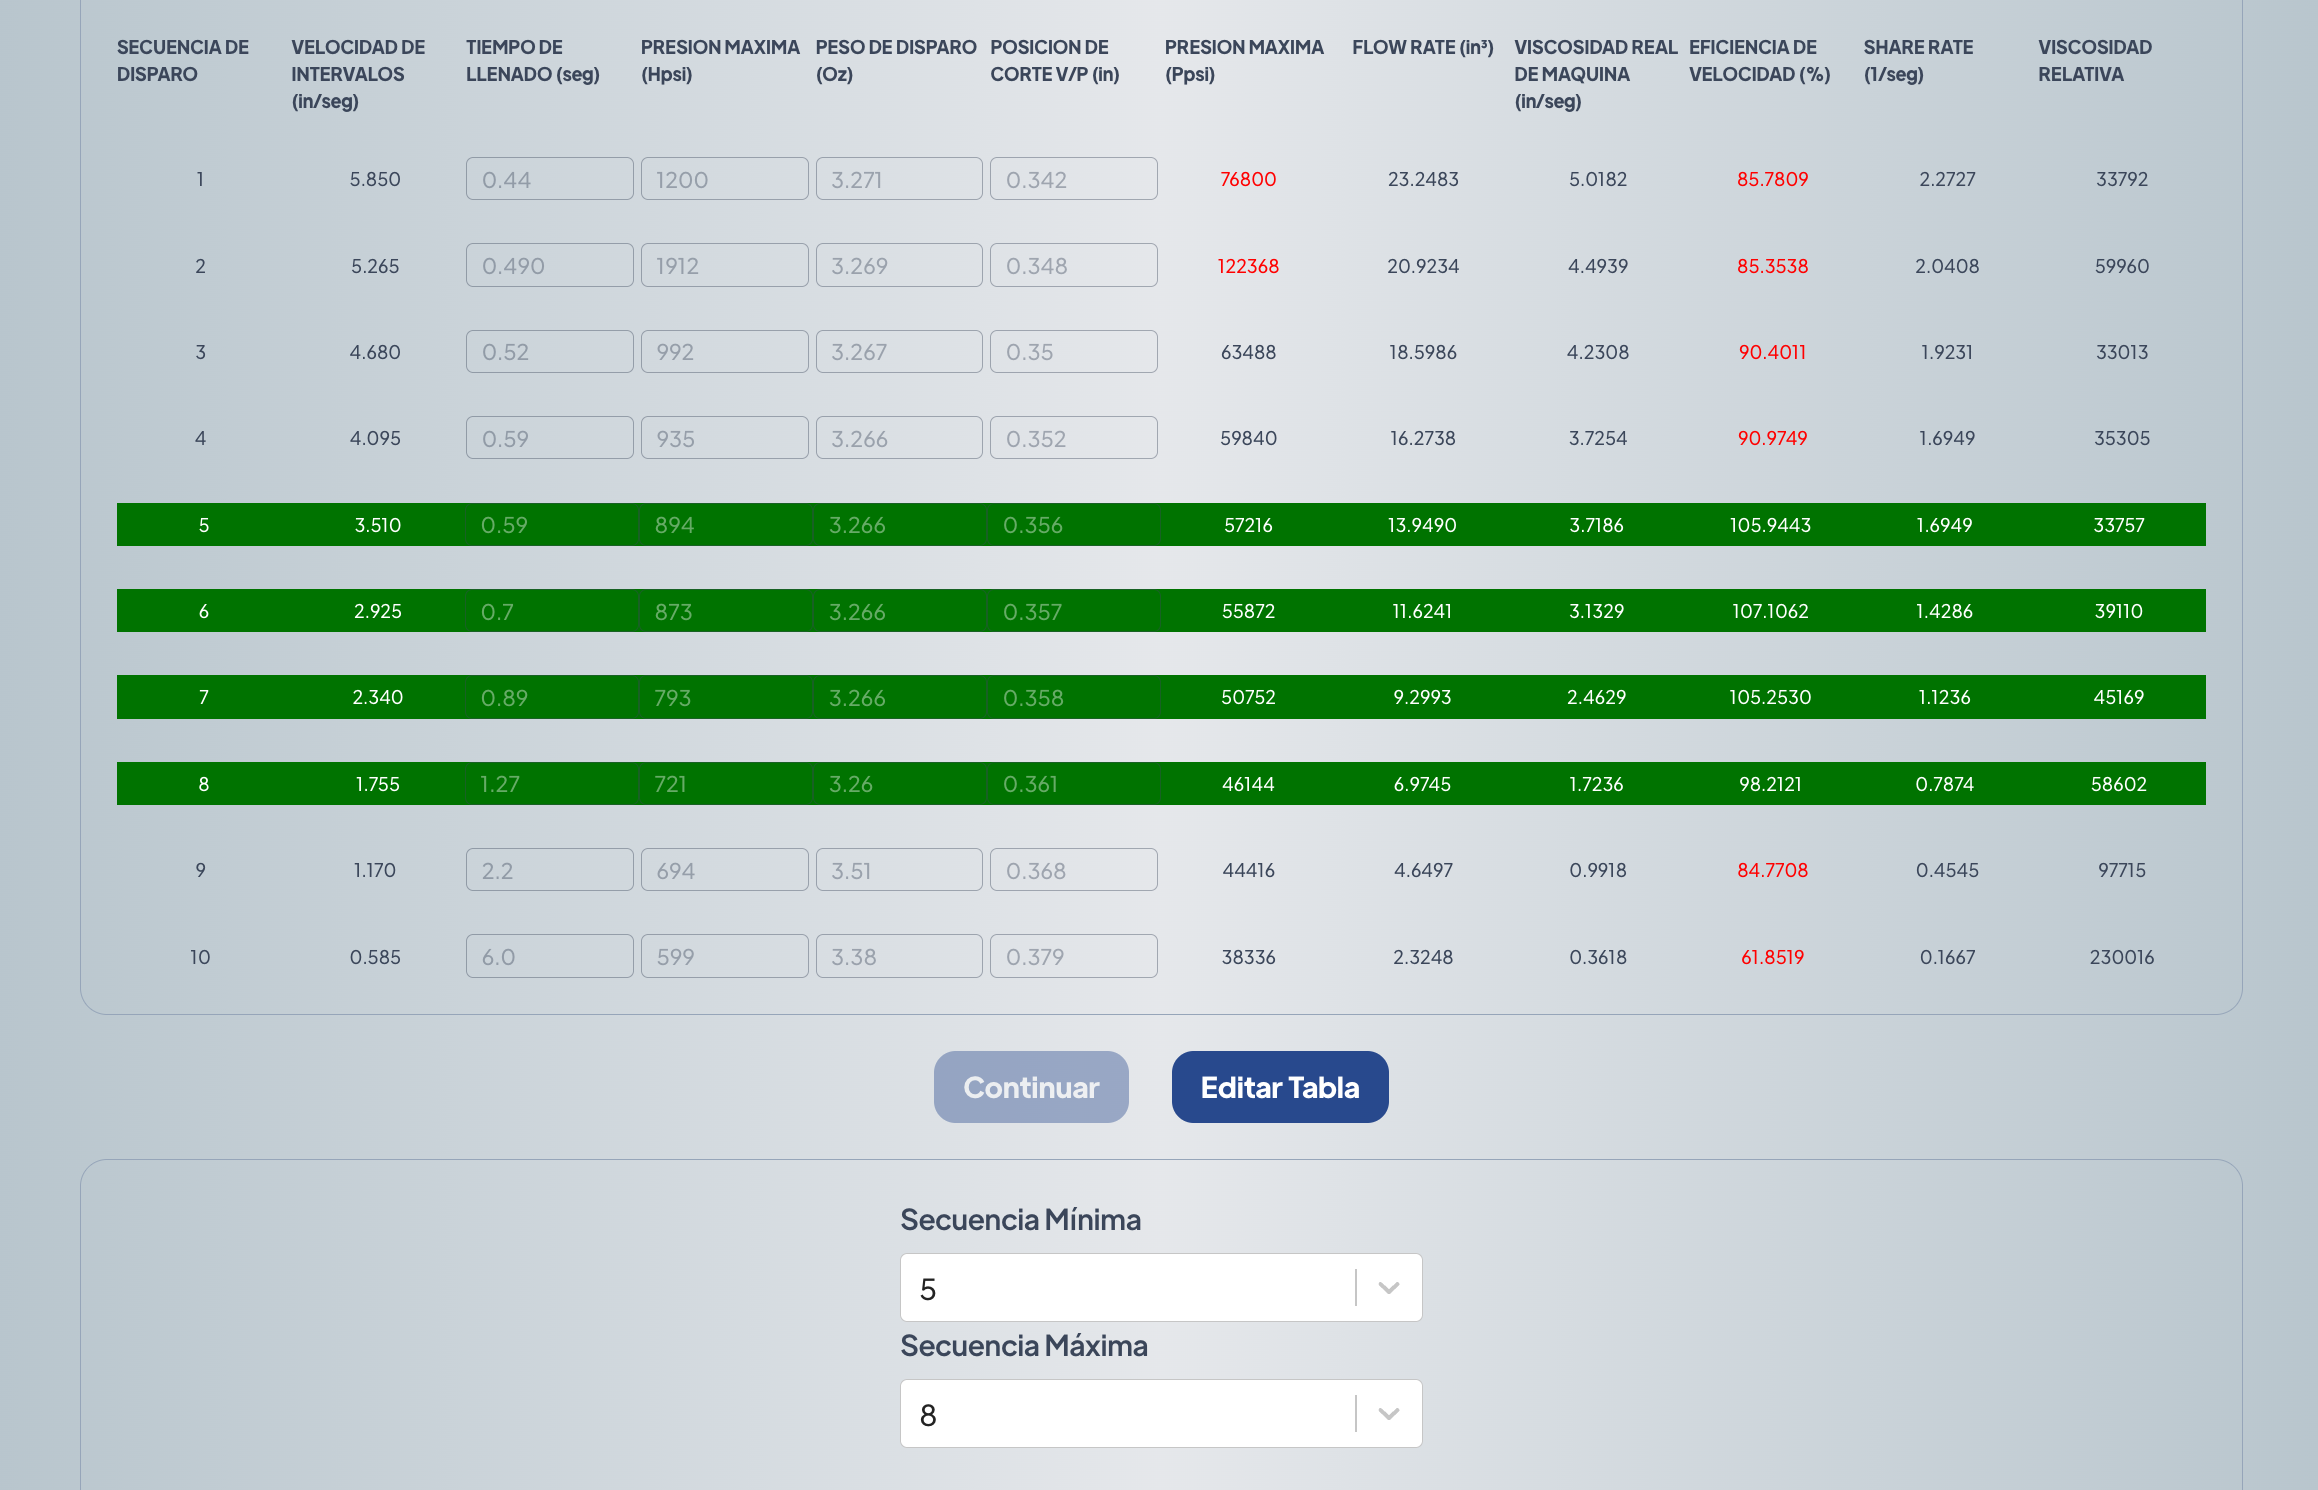Click max pressure field showing 599
2318x1490 pixels.
724,957
